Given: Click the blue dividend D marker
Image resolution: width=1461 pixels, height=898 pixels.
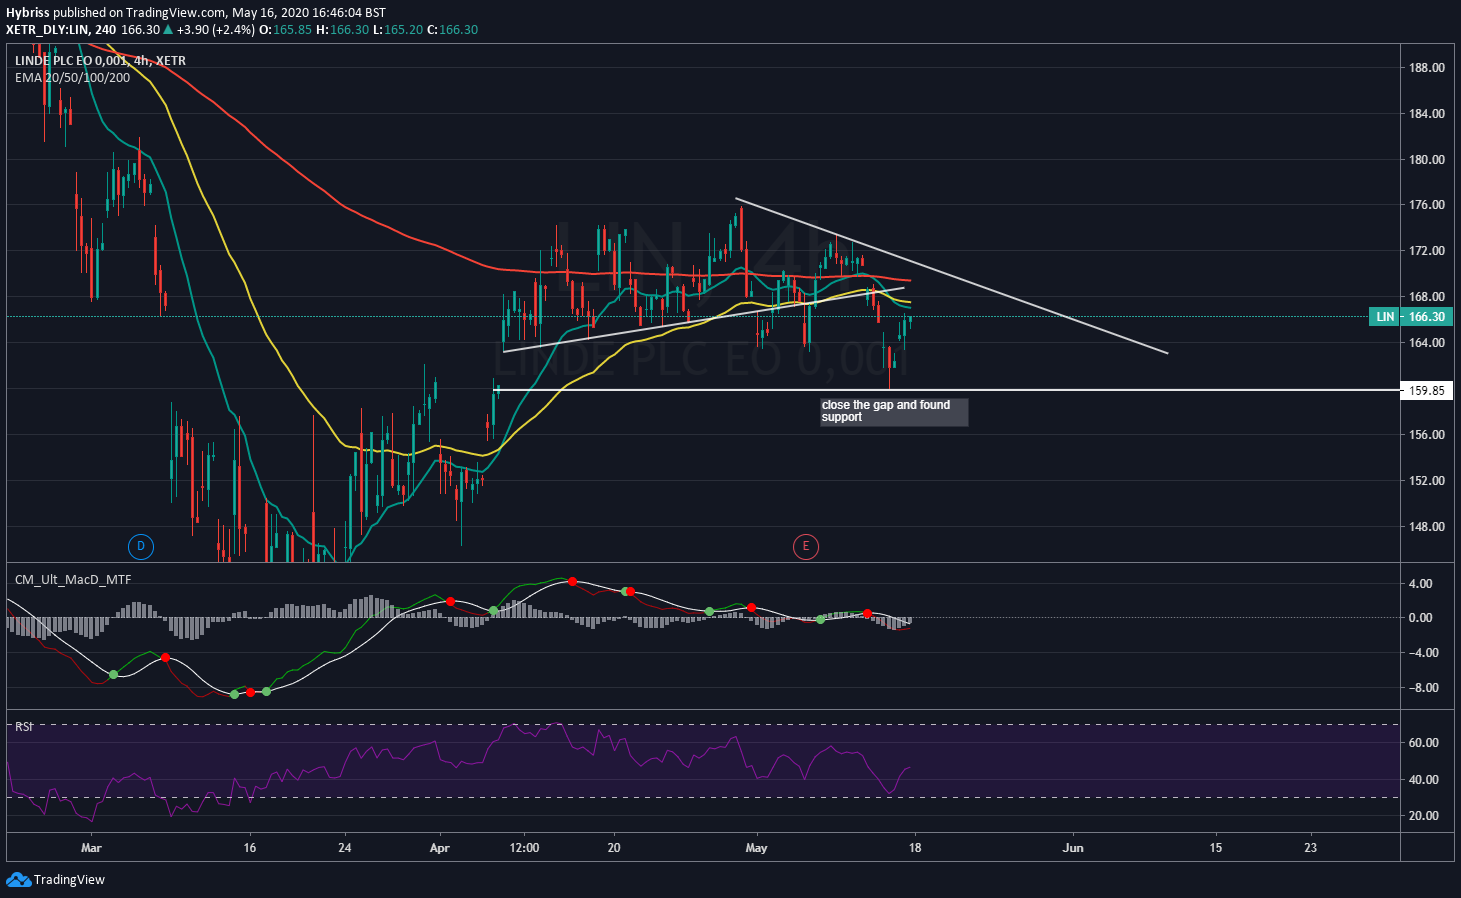Looking at the screenshot, I should (x=141, y=546).
